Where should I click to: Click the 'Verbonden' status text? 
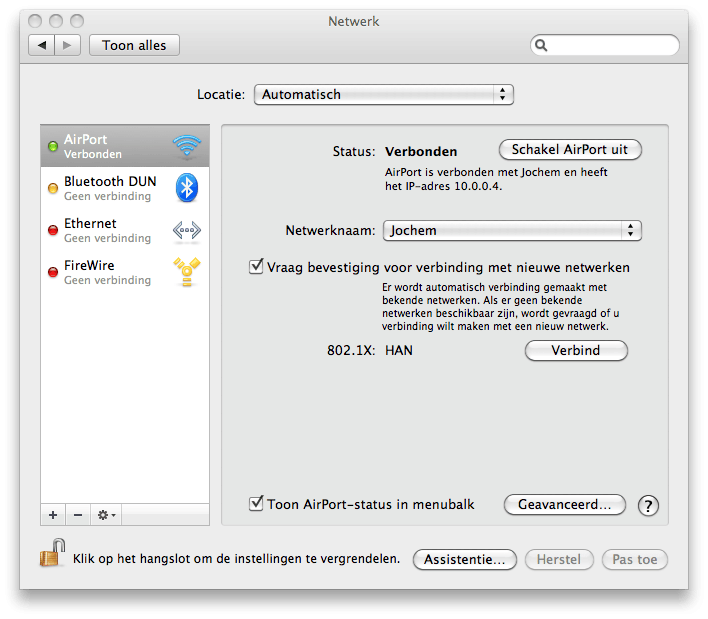point(421,152)
